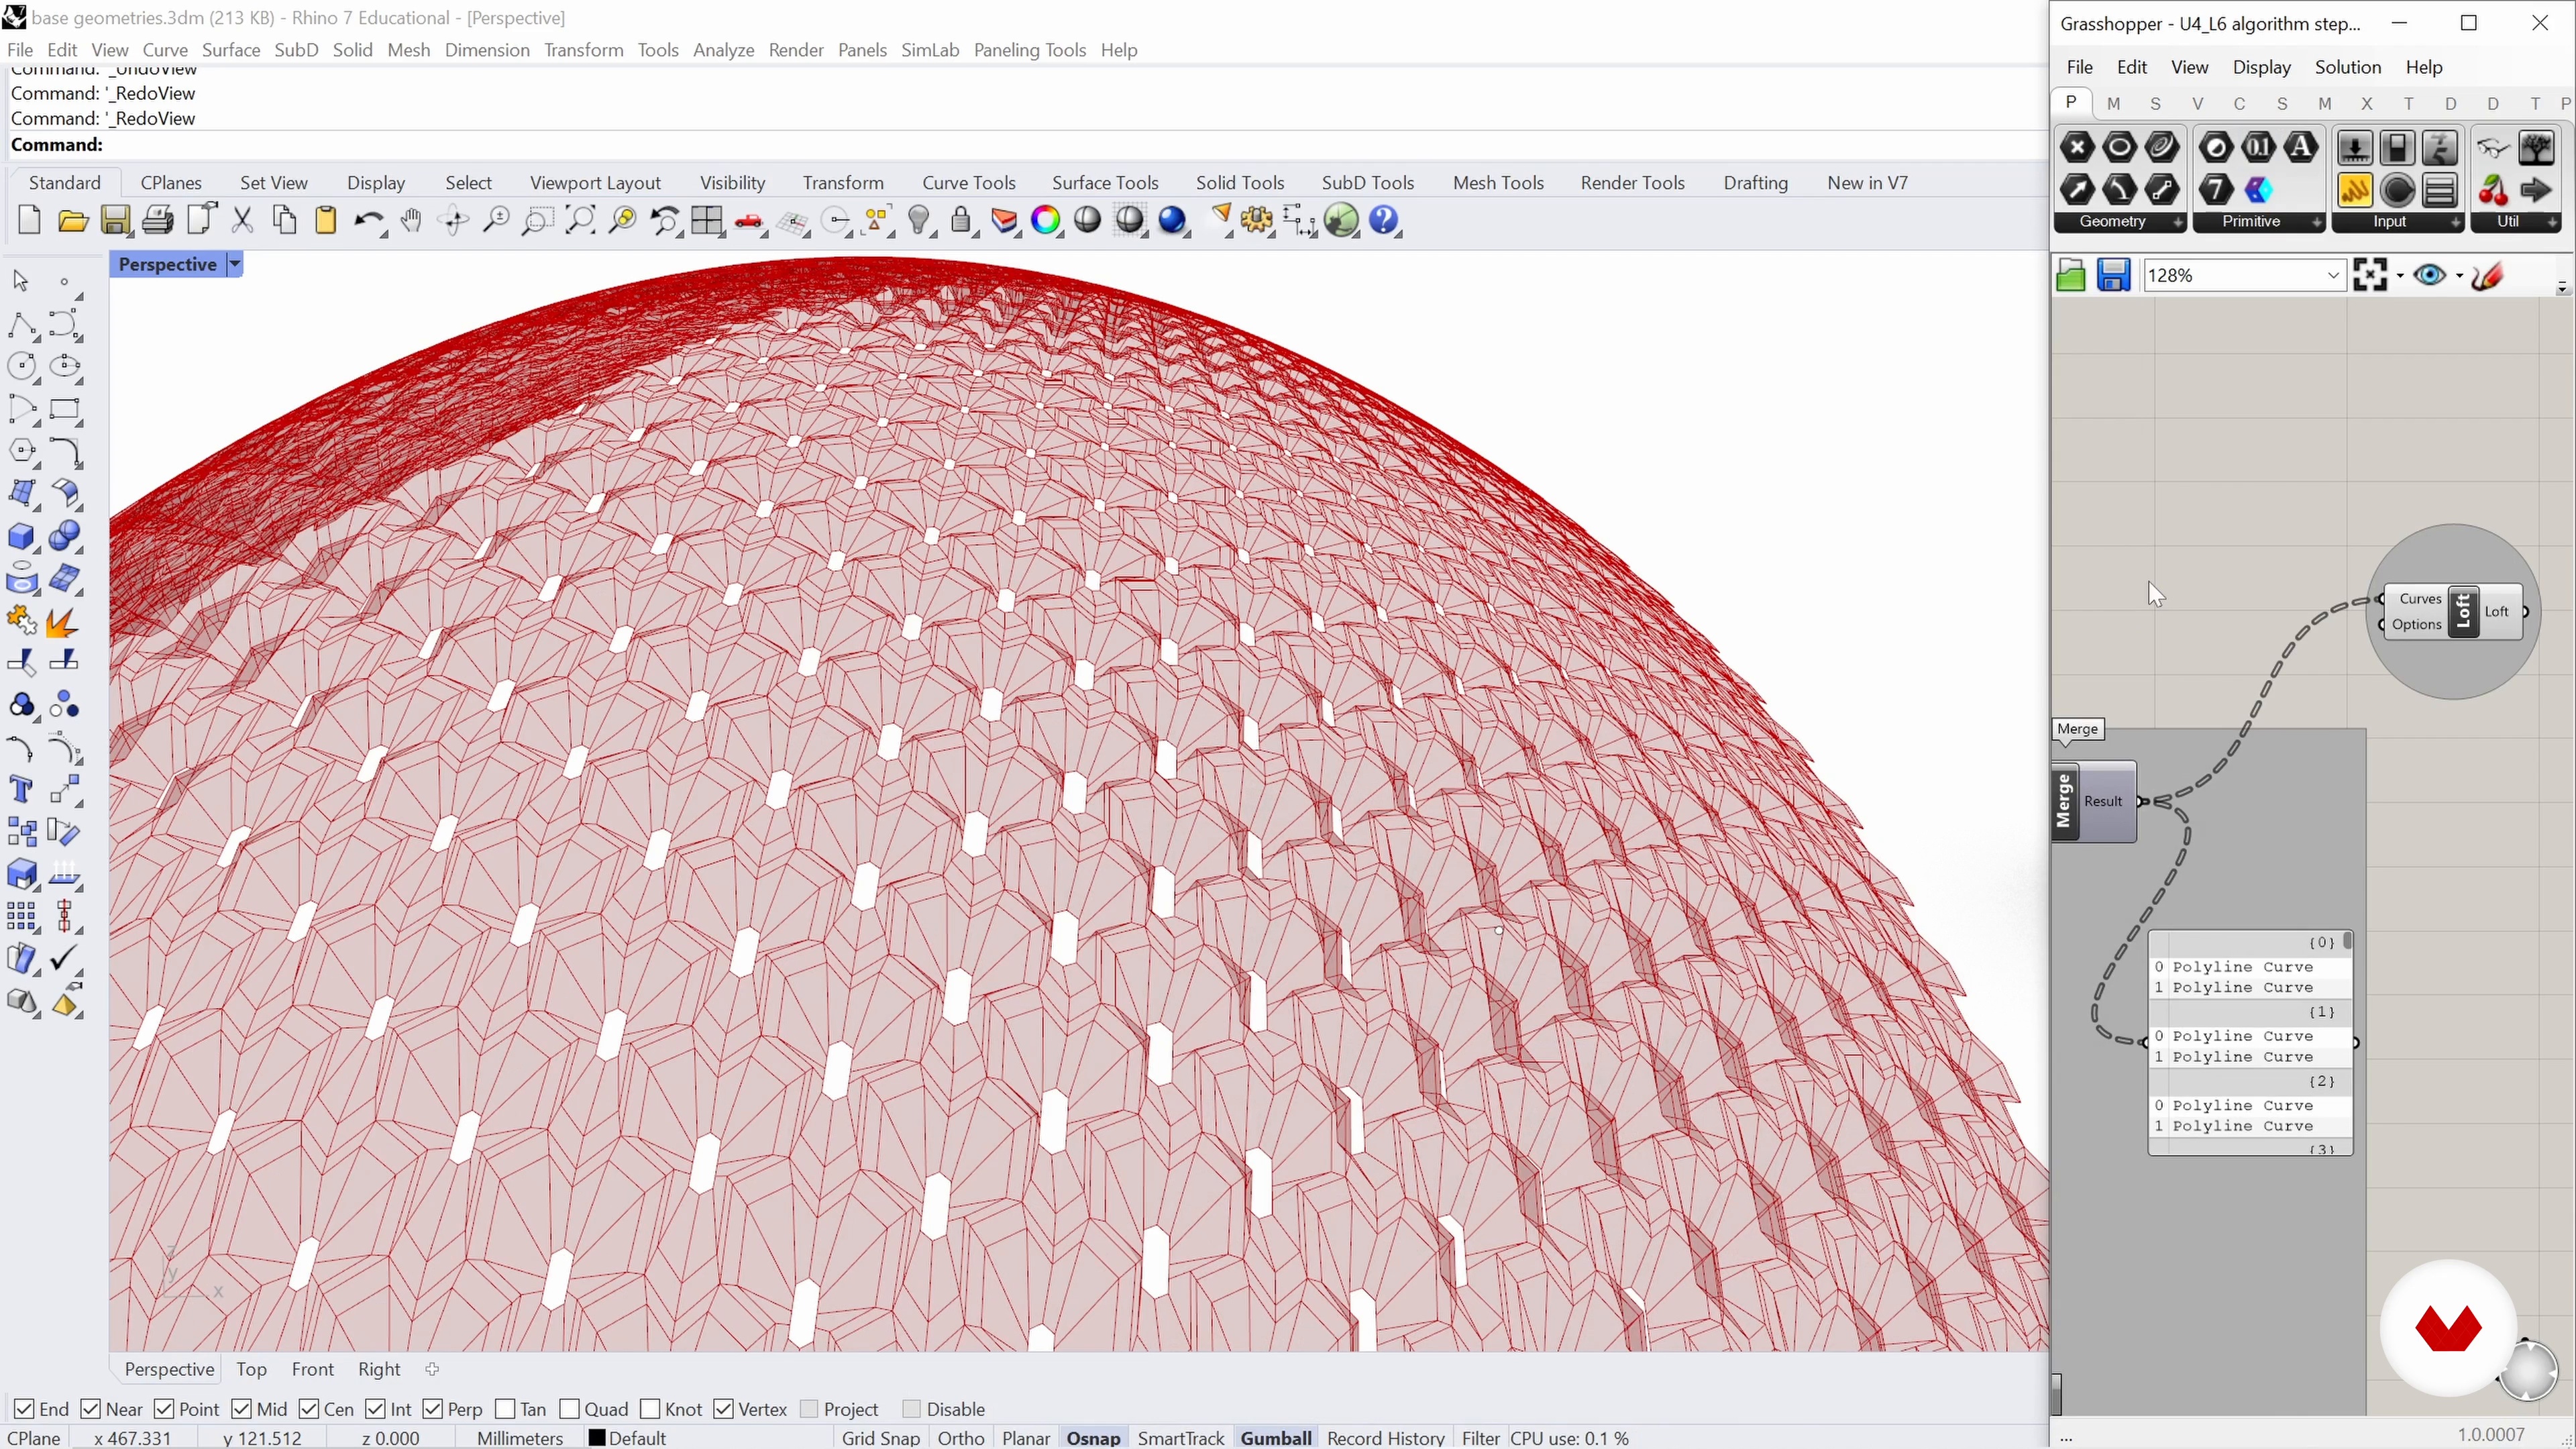Open Layers panel icon
Image resolution: width=2576 pixels, height=1449 pixels.
click(x=1004, y=220)
